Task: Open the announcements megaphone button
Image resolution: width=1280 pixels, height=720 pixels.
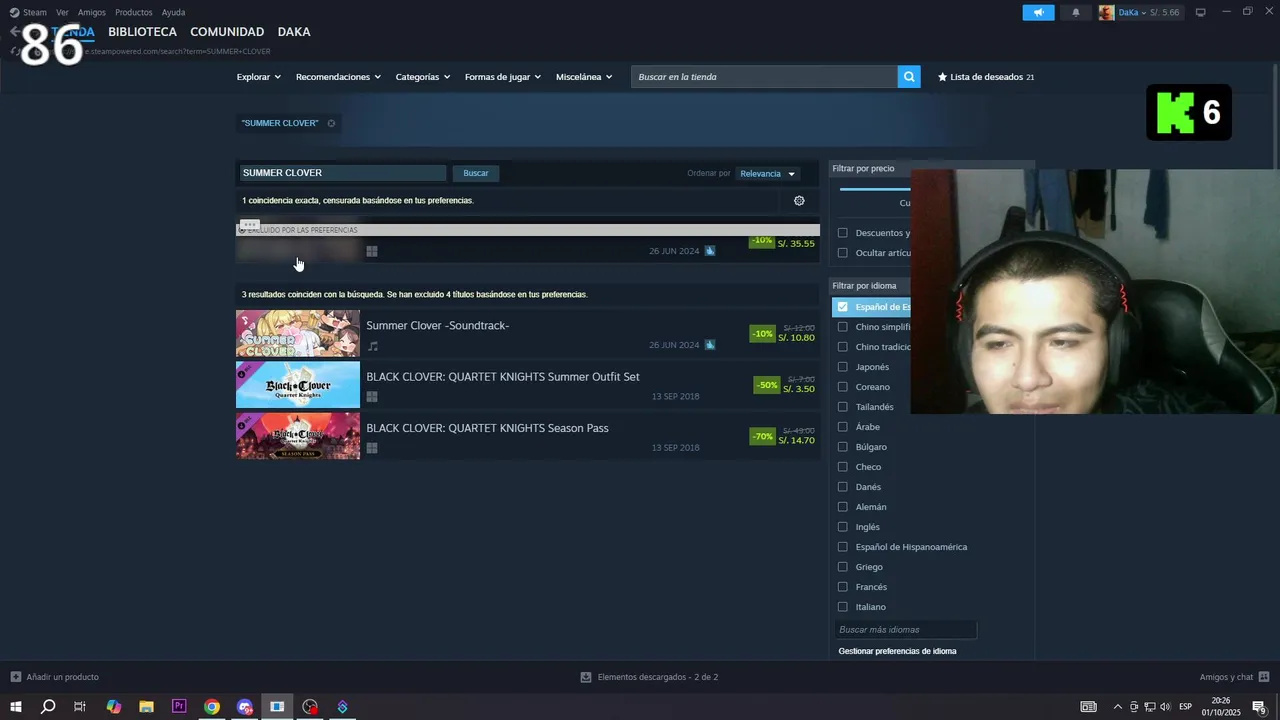Action: pyautogui.click(x=1038, y=12)
